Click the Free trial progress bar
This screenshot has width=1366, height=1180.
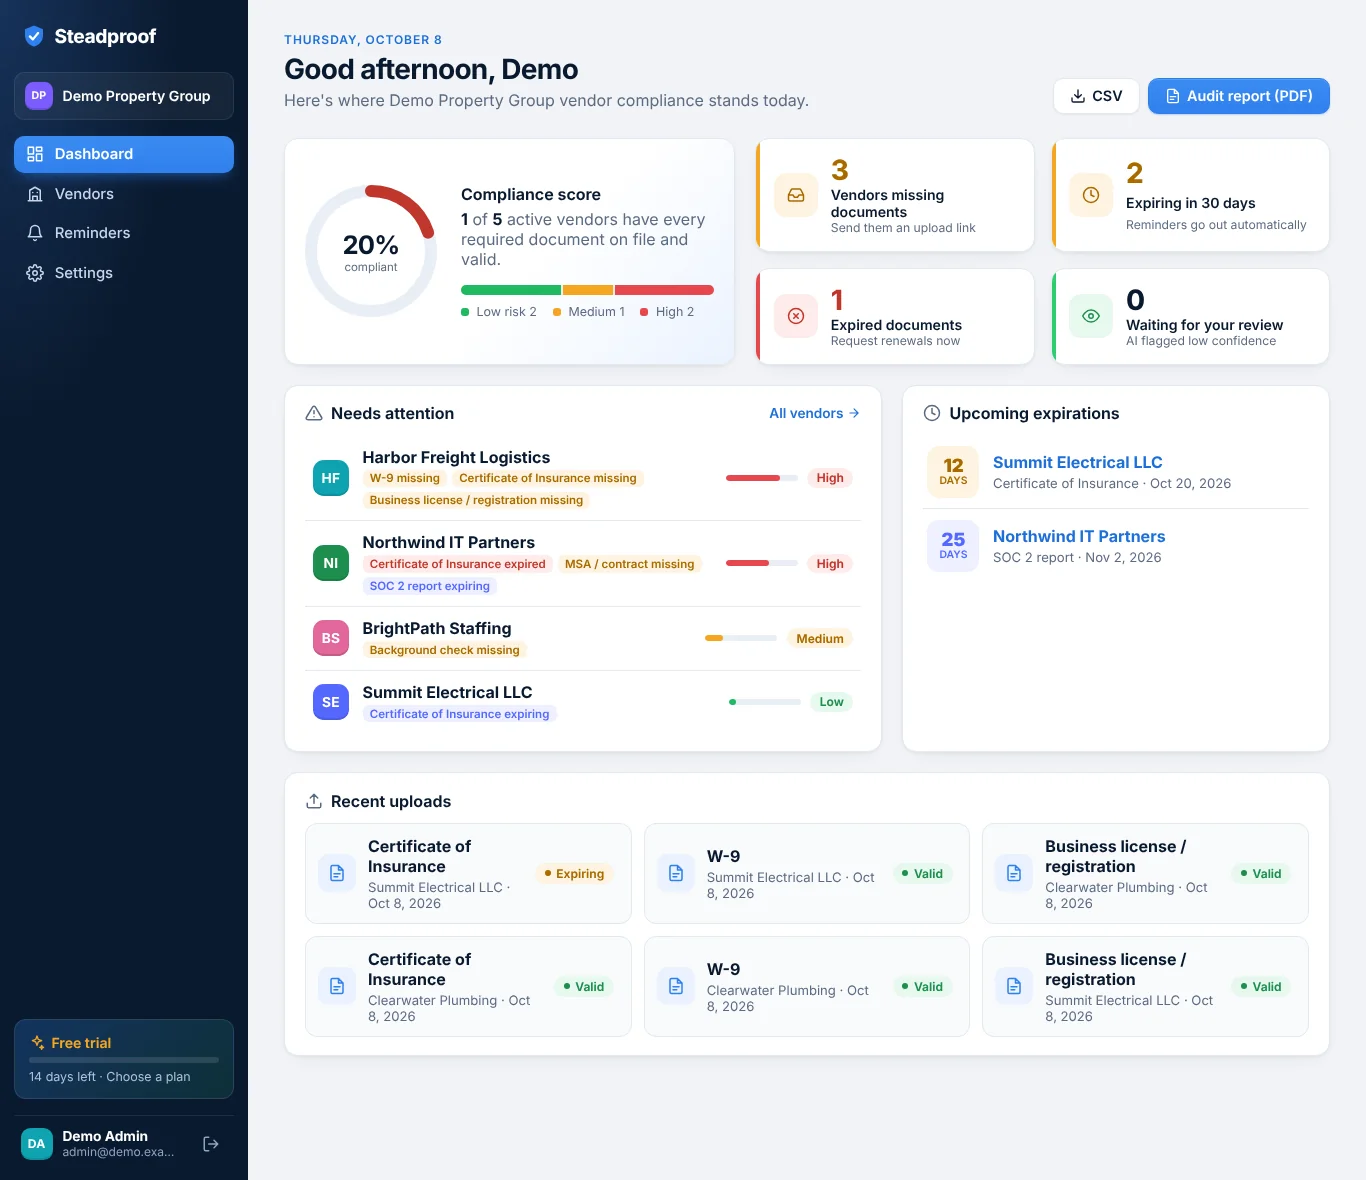tap(124, 1060)
